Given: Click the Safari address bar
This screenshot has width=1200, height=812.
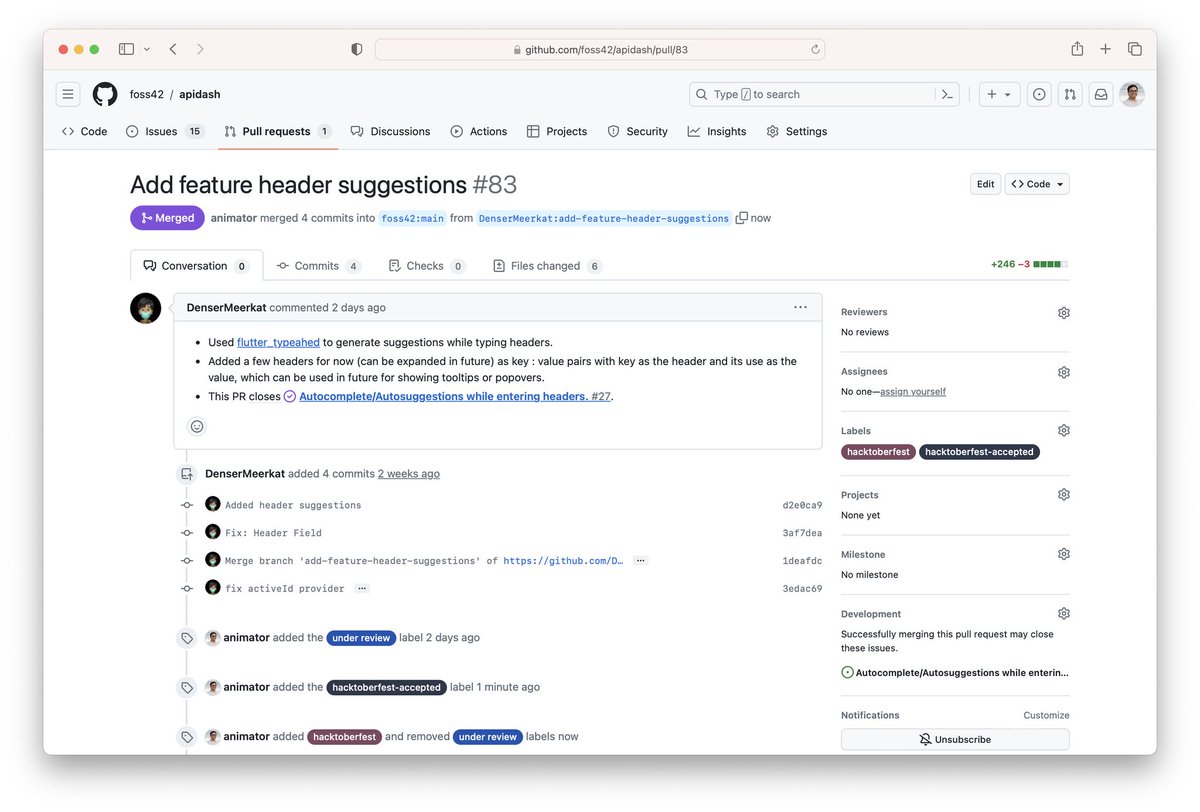Looking at the screenshot, I should 600,49.
